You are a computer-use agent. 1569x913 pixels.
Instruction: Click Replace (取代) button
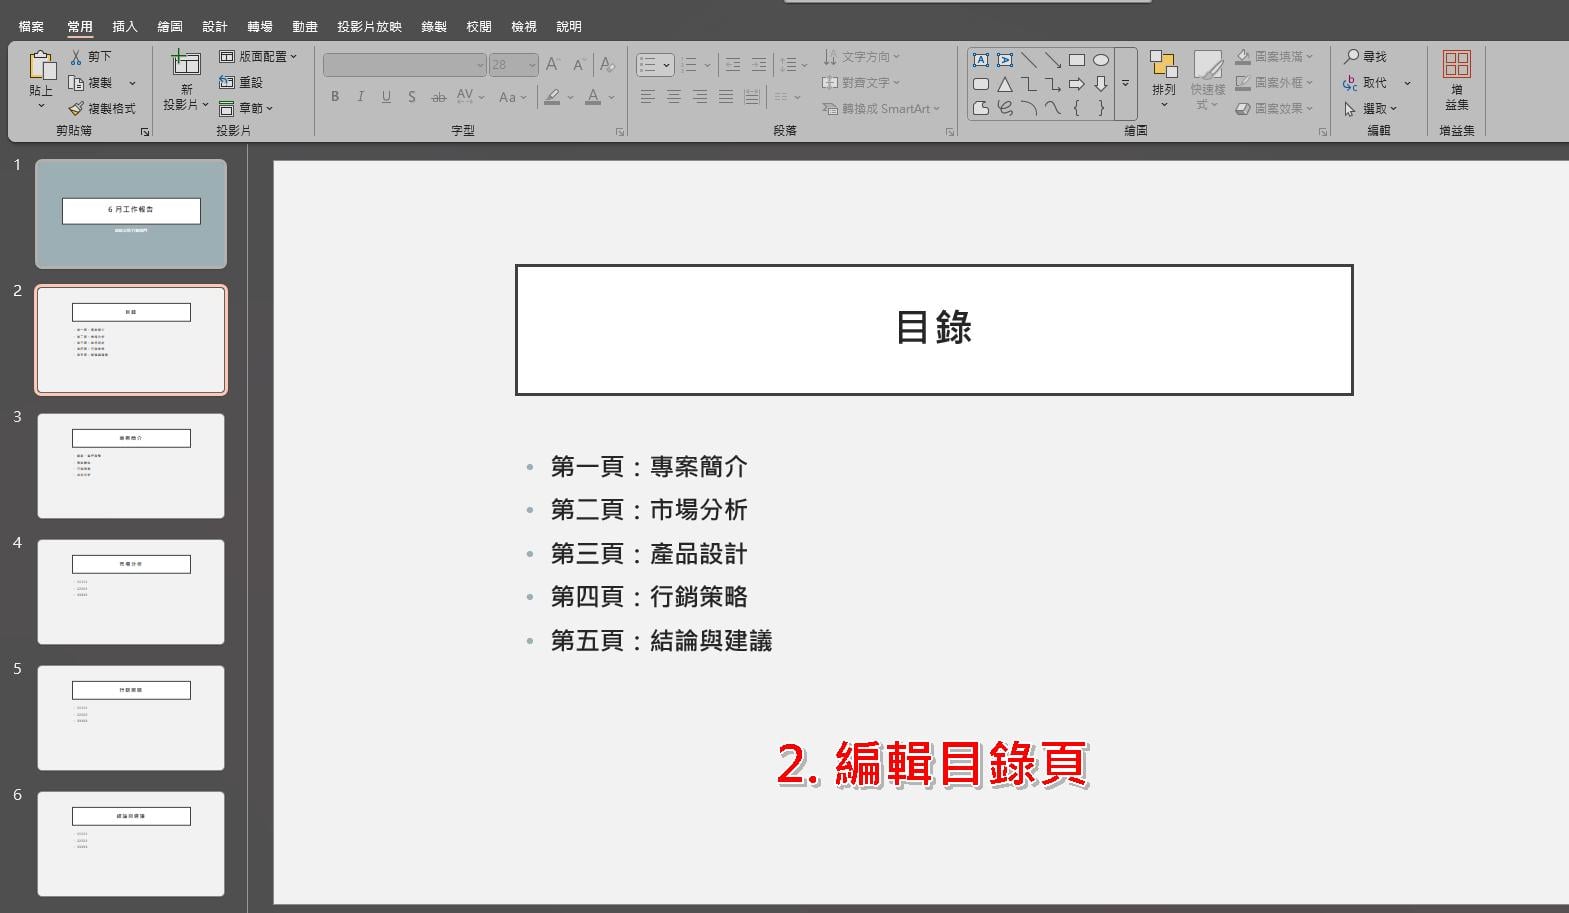pyautogui.click(x=1365, y=83)
